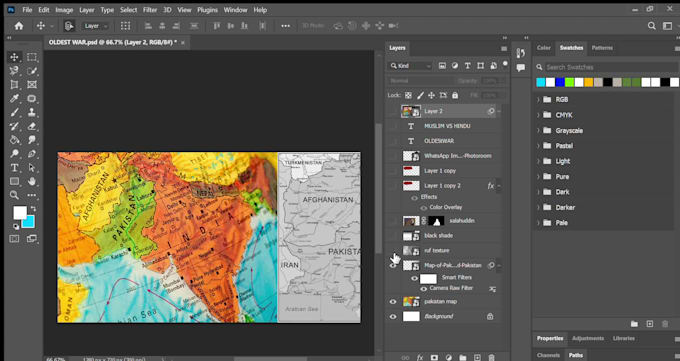
Task: Select the Zoom tool
Action: pyautogui.click(x=14, y=195)
